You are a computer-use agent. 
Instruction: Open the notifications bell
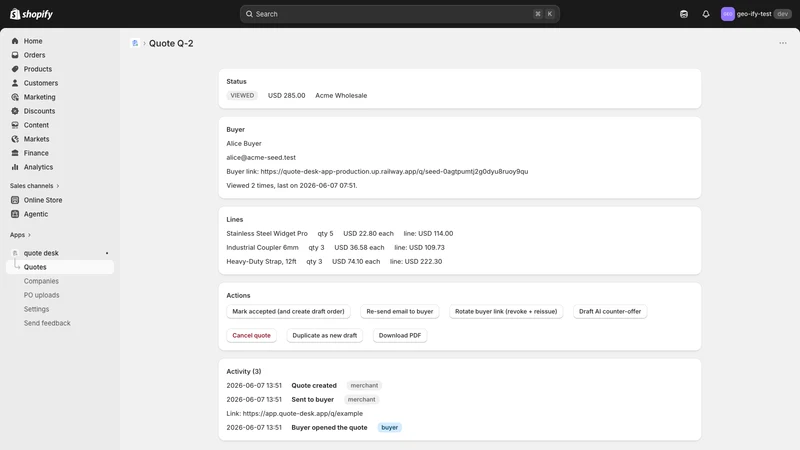point(706,14)
